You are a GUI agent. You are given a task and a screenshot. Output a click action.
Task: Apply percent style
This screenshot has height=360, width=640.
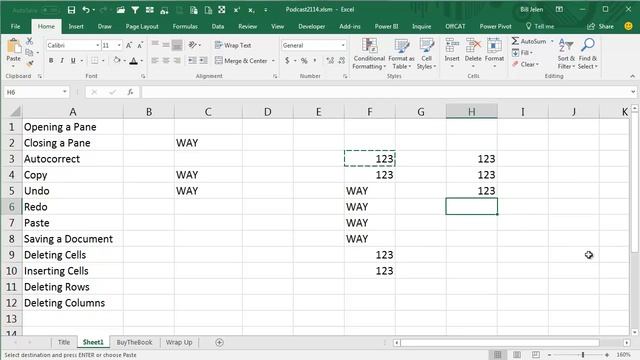(304, 61)
